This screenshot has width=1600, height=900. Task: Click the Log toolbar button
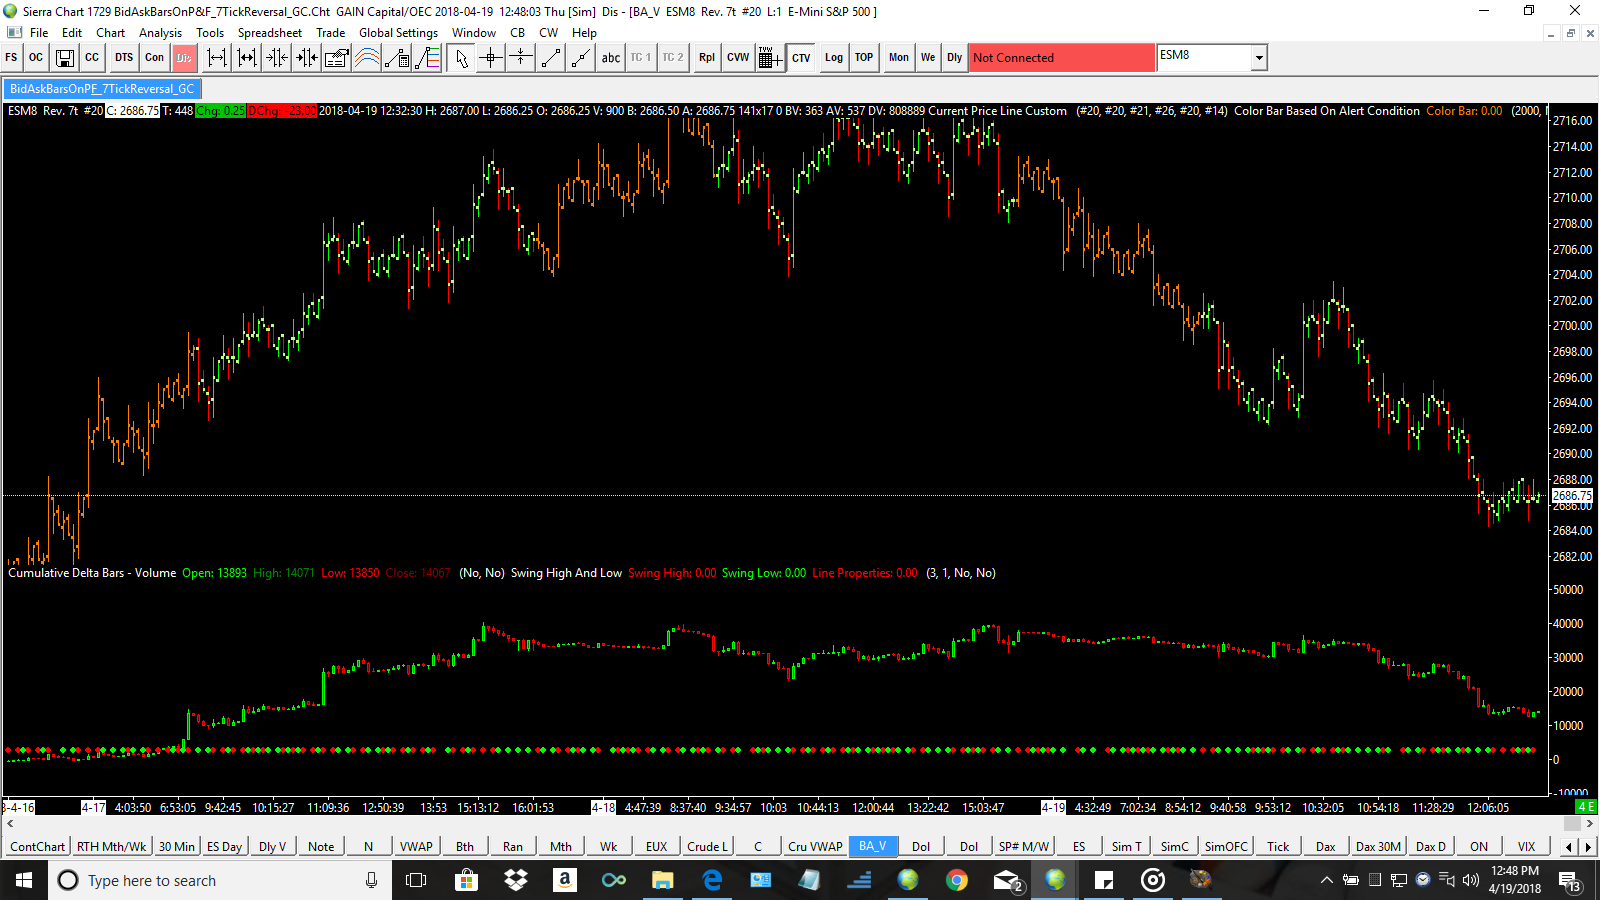[834, 58]
